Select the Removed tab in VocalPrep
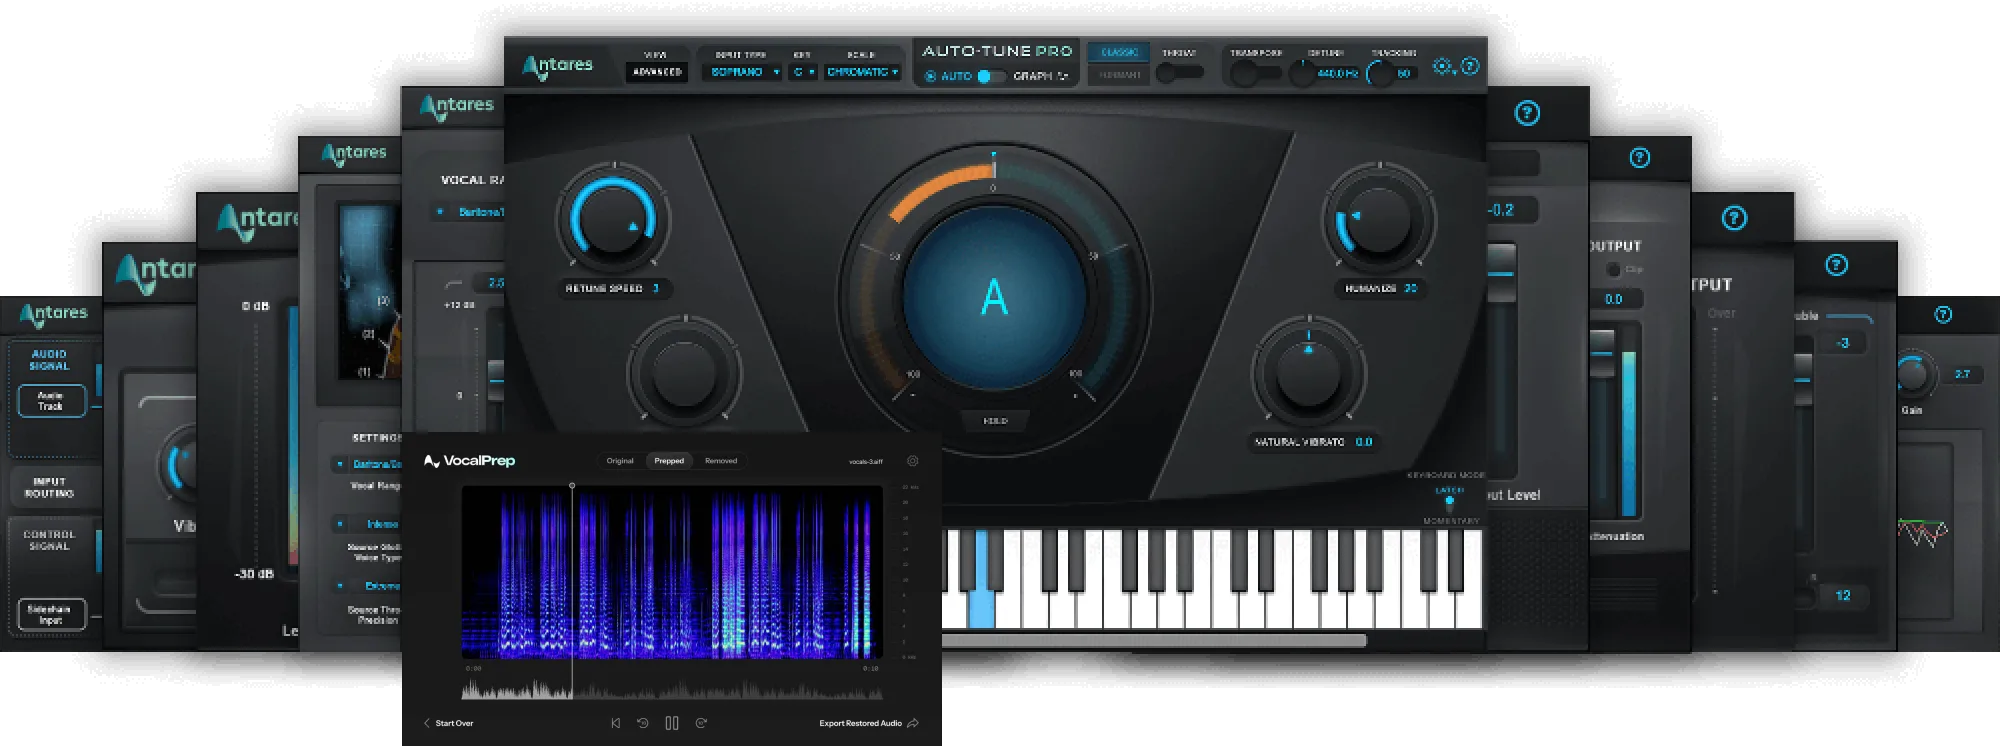Viewport: 2000px width, 746px height. pos(720,461)
